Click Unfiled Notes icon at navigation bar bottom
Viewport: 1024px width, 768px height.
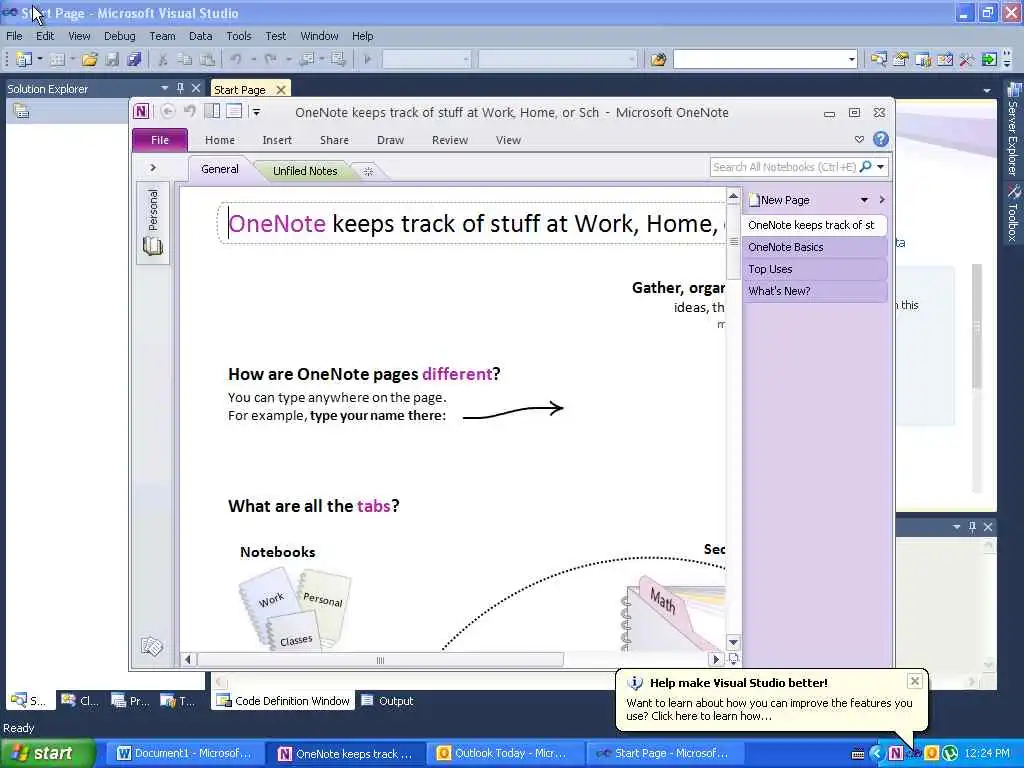(x=152, y=646)
